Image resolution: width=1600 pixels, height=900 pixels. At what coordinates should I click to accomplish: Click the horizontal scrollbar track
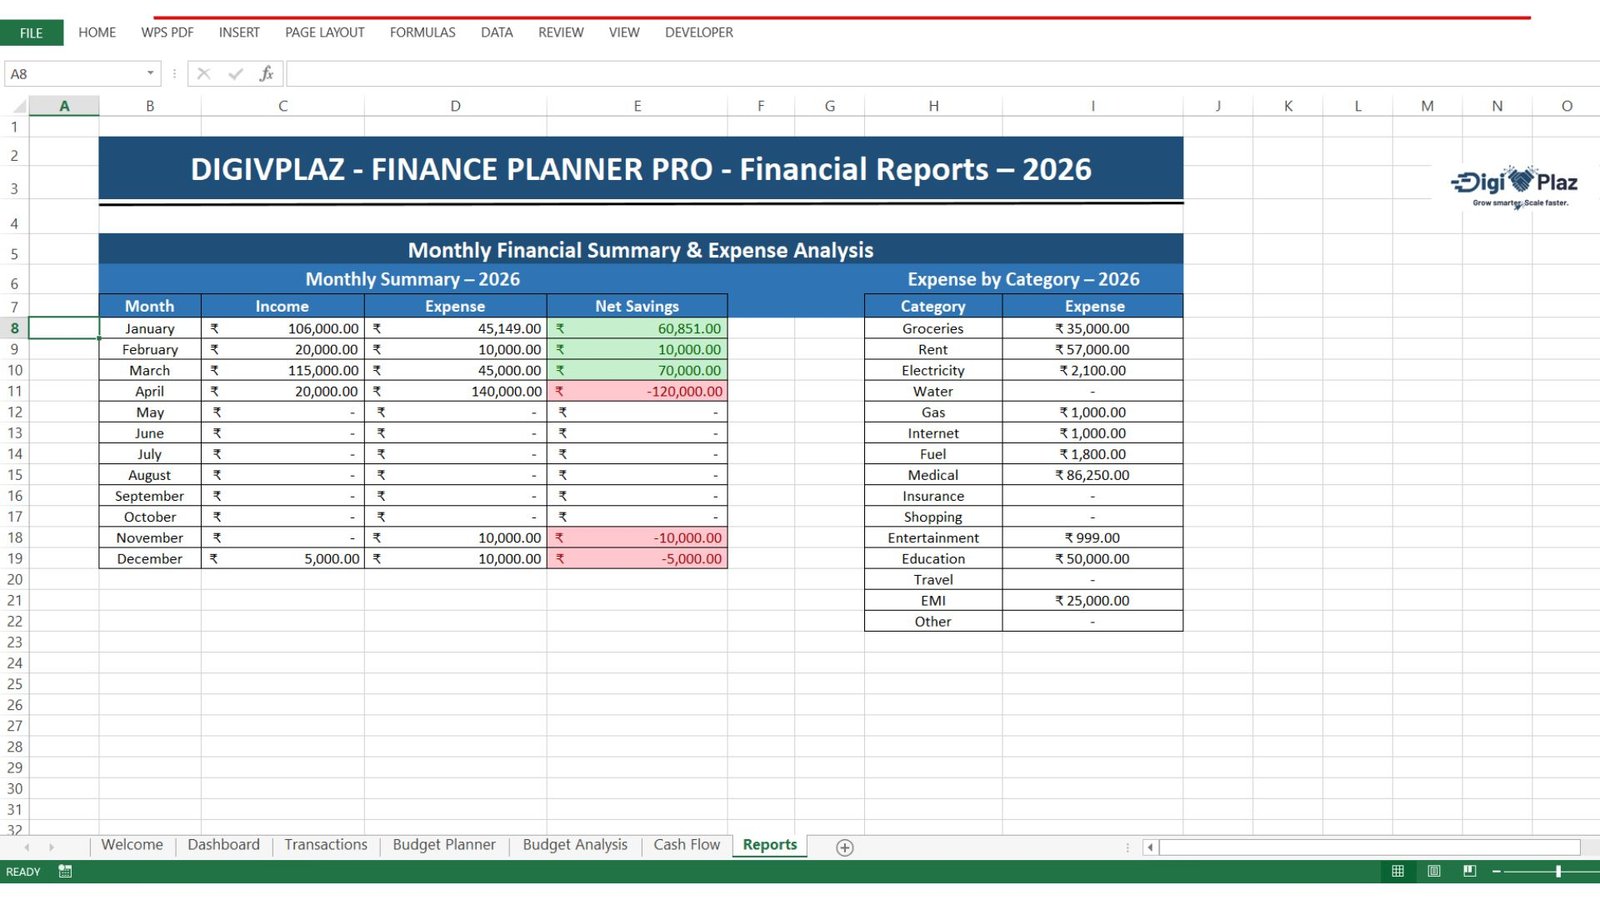coord(1369,848)
